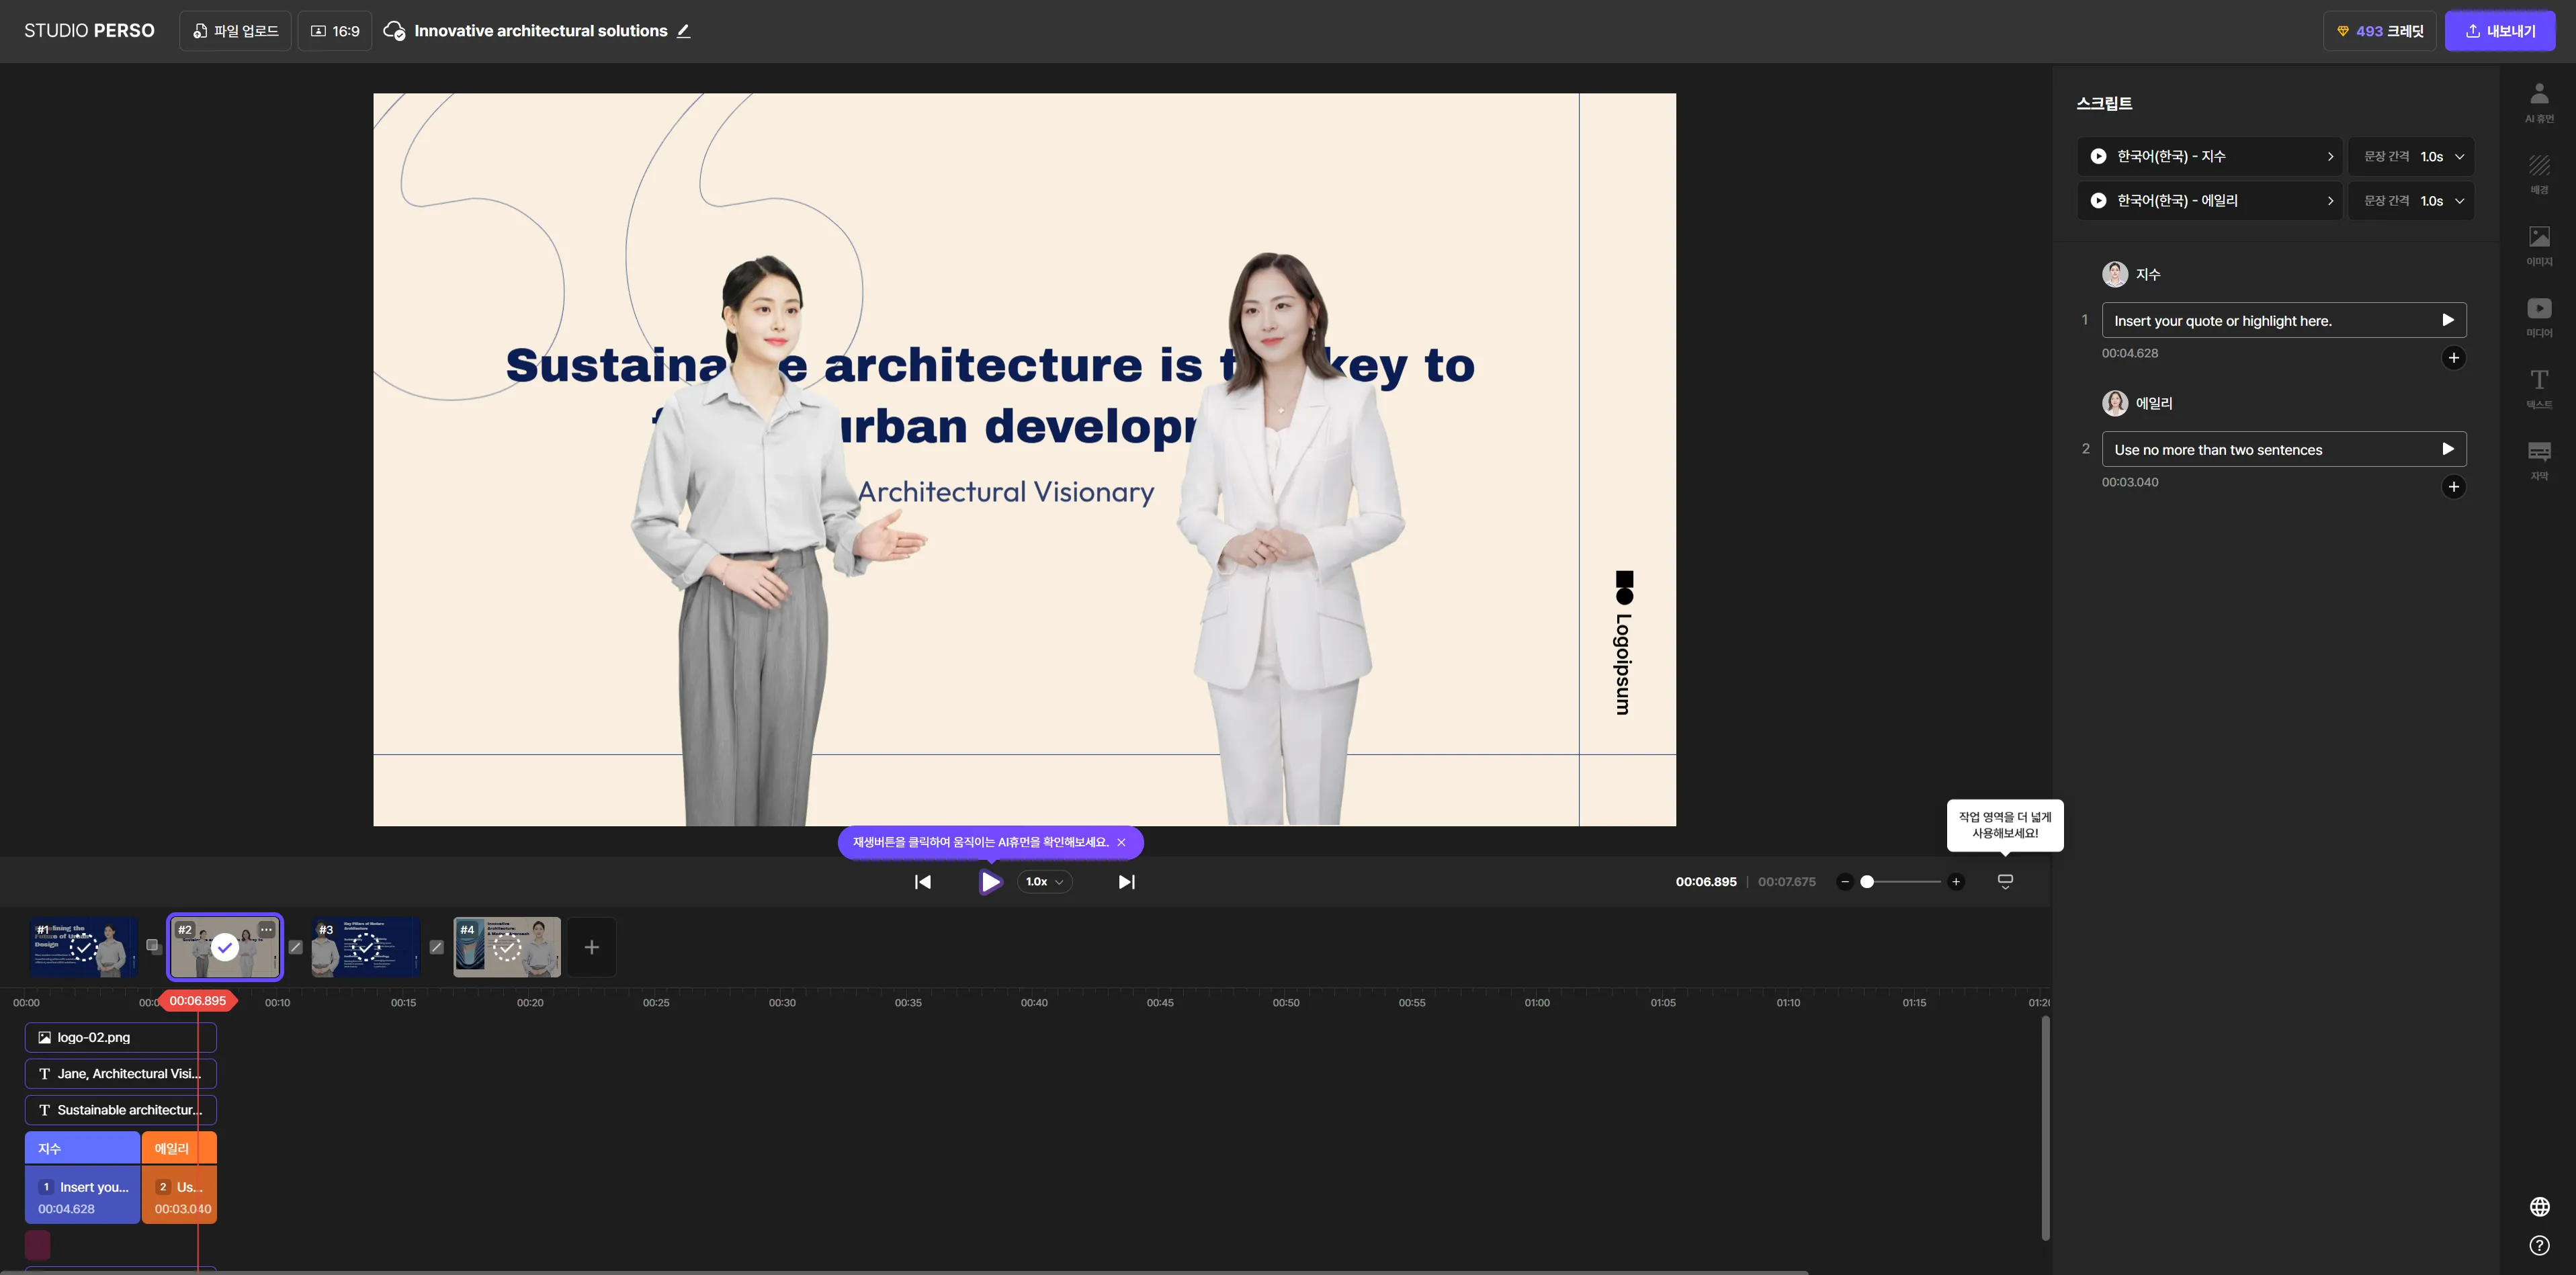Viewport: 2576px width, 1275px height.
Task: Toggle the checkmark on scene #4 thumbnail
Action: (507, 947)
